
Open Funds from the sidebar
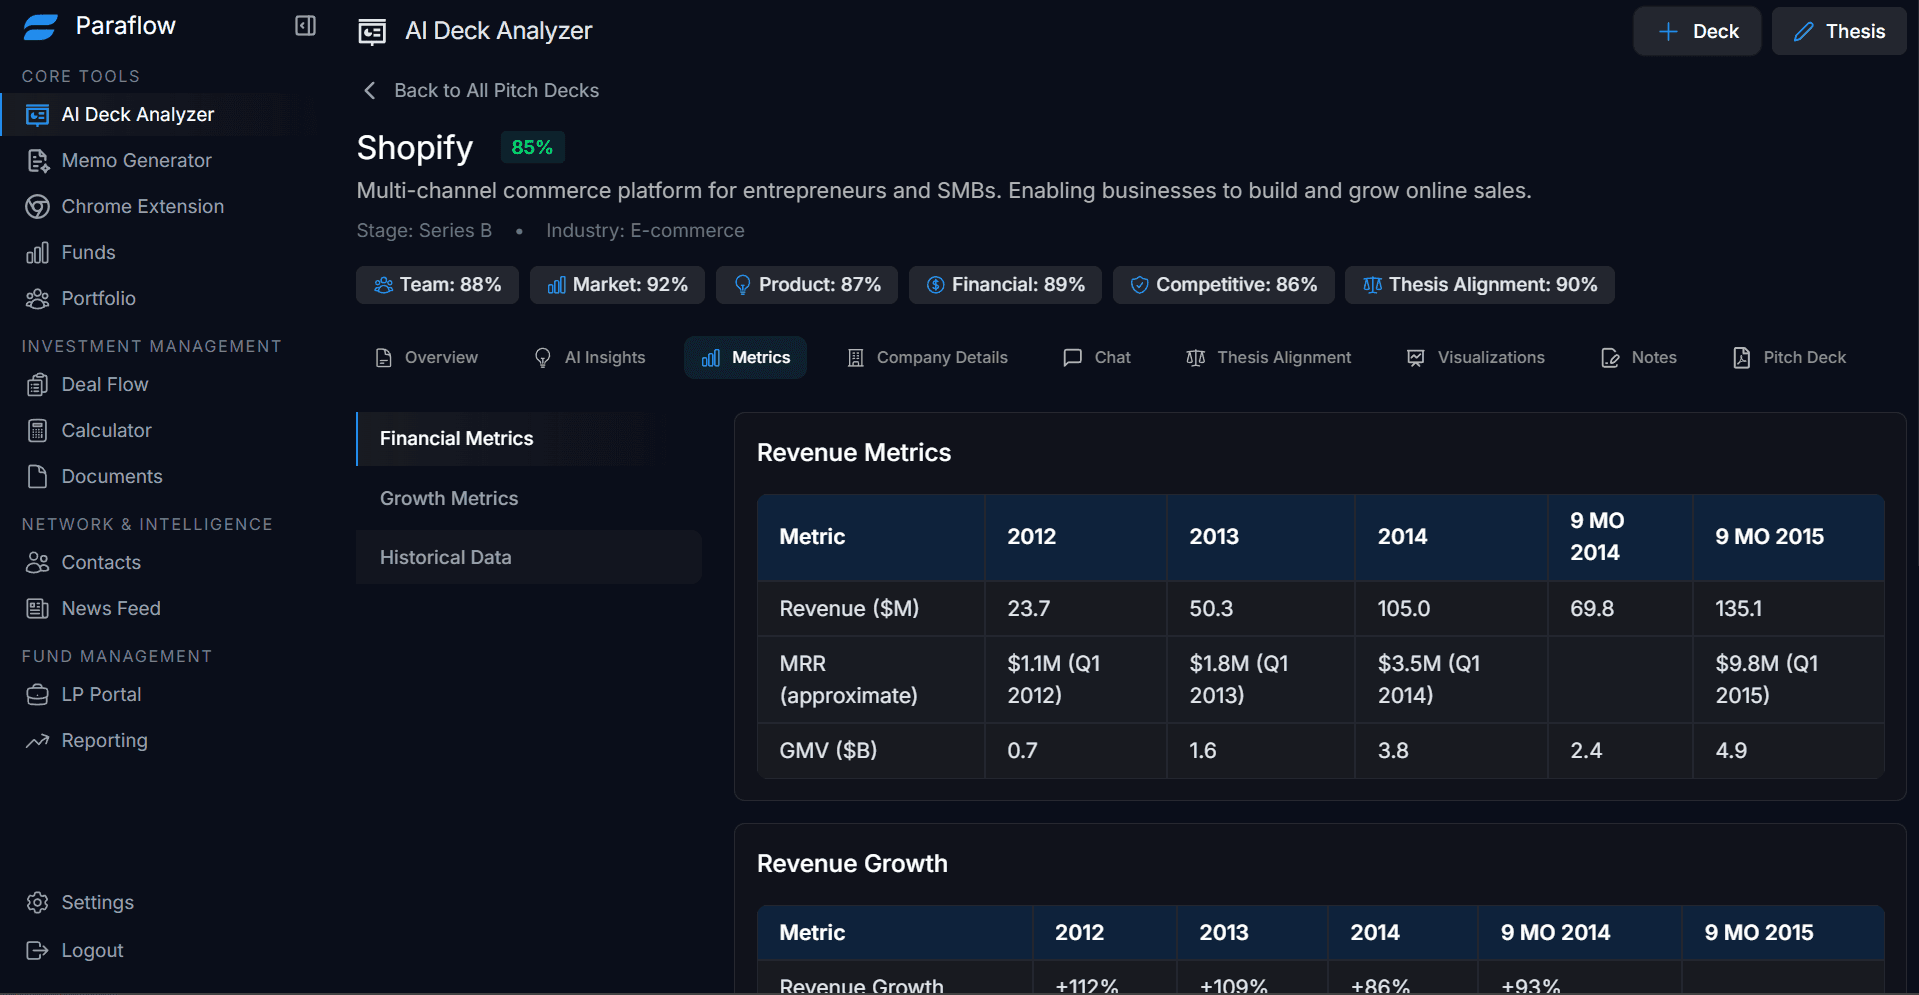point(88,252)
